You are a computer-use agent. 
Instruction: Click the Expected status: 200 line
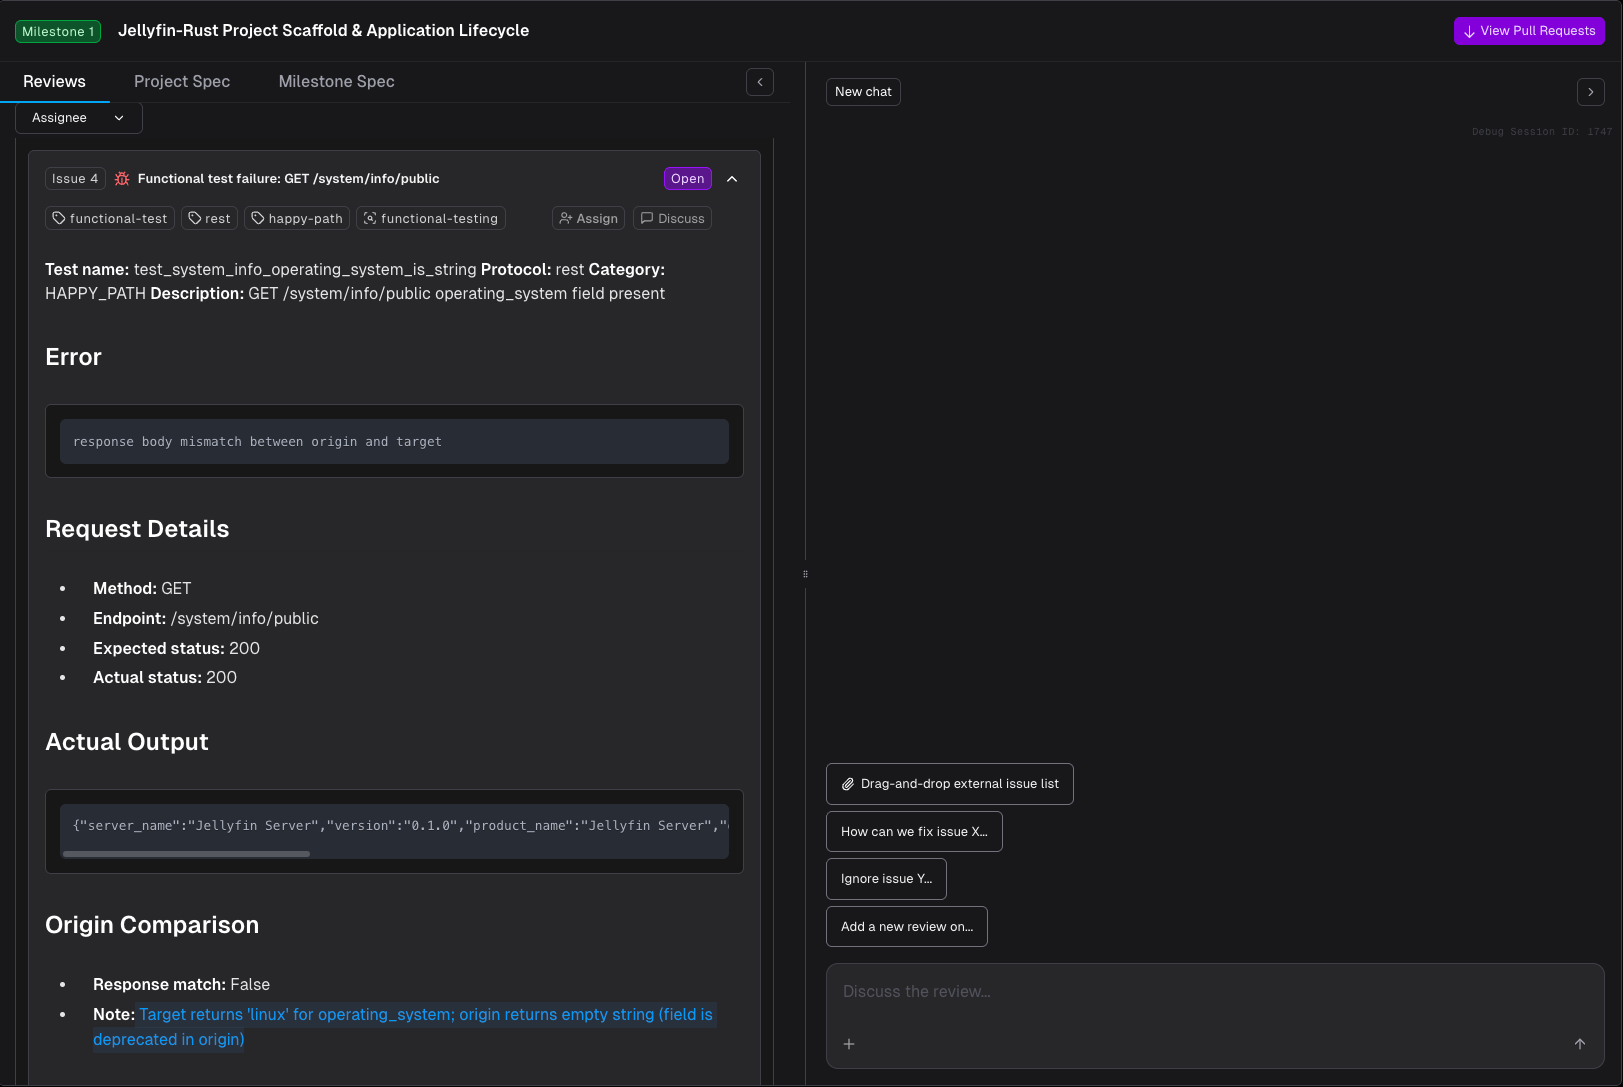pyautogui.click(x=176, y=648)
